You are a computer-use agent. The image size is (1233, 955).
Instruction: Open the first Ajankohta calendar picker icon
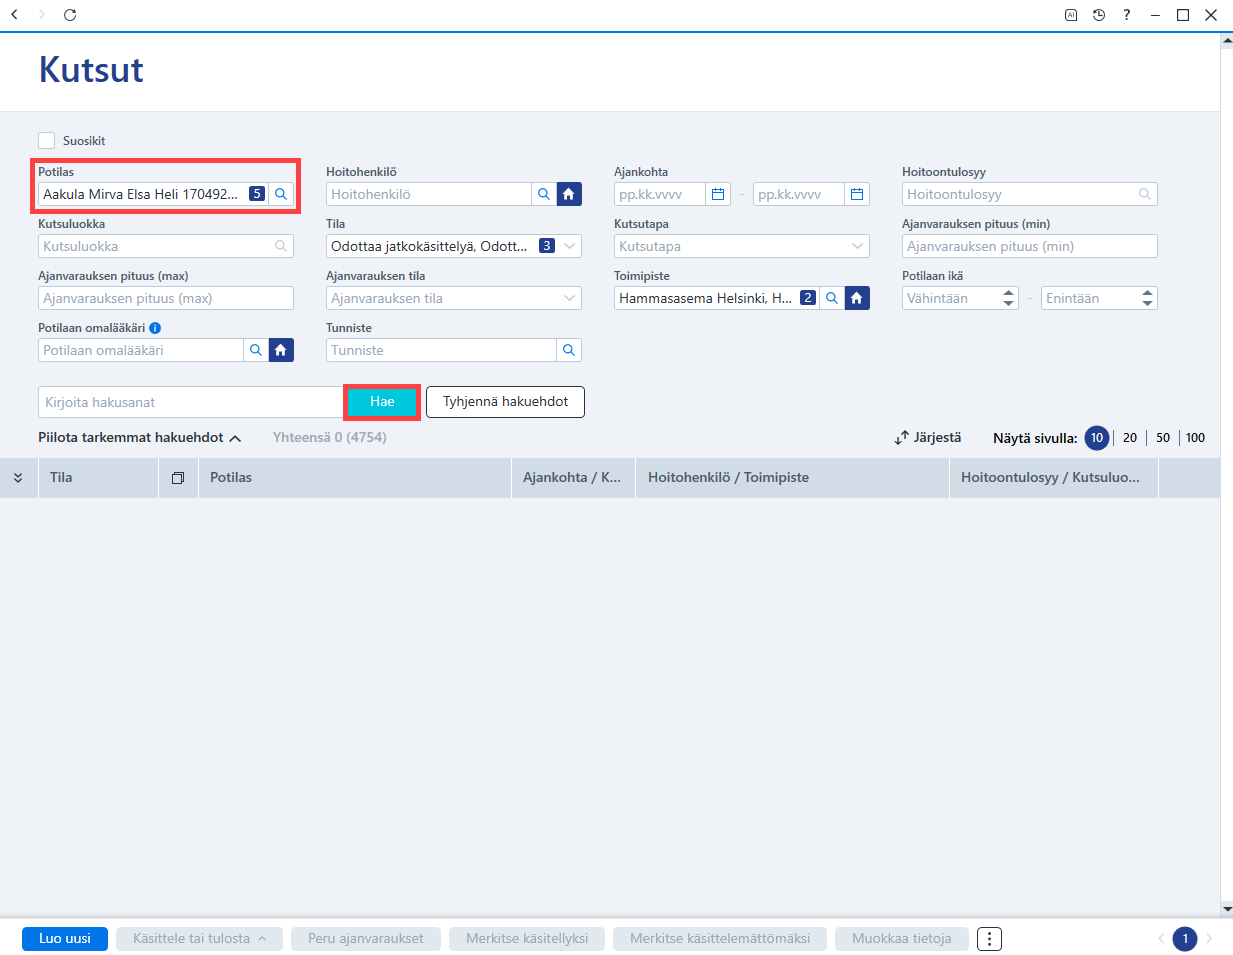point(718,194)
